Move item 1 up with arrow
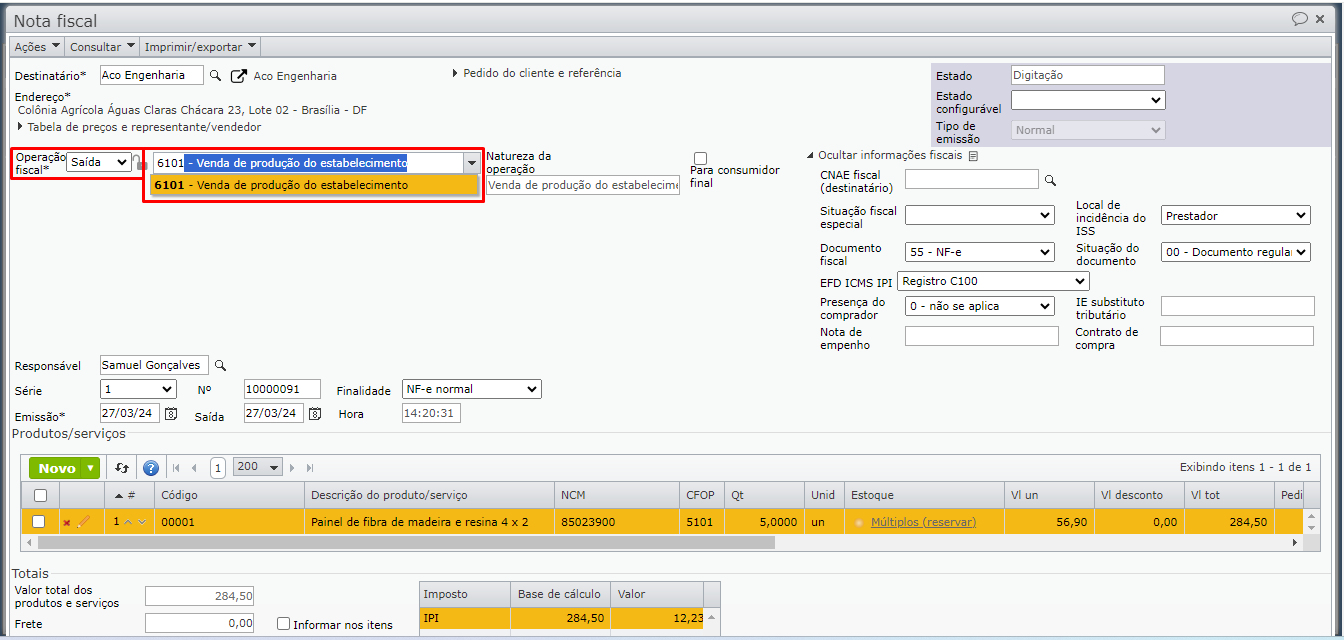Screen dimensions: 1344x640 pyautogui.click(x=128, y=522)
